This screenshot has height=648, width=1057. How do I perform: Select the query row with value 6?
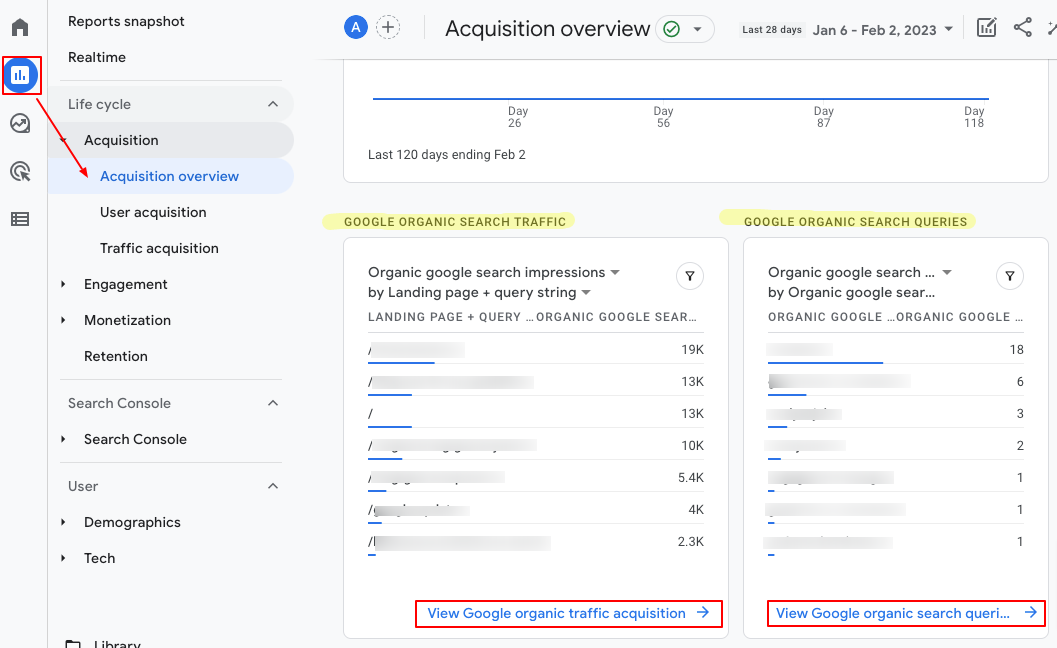point(895,382)
